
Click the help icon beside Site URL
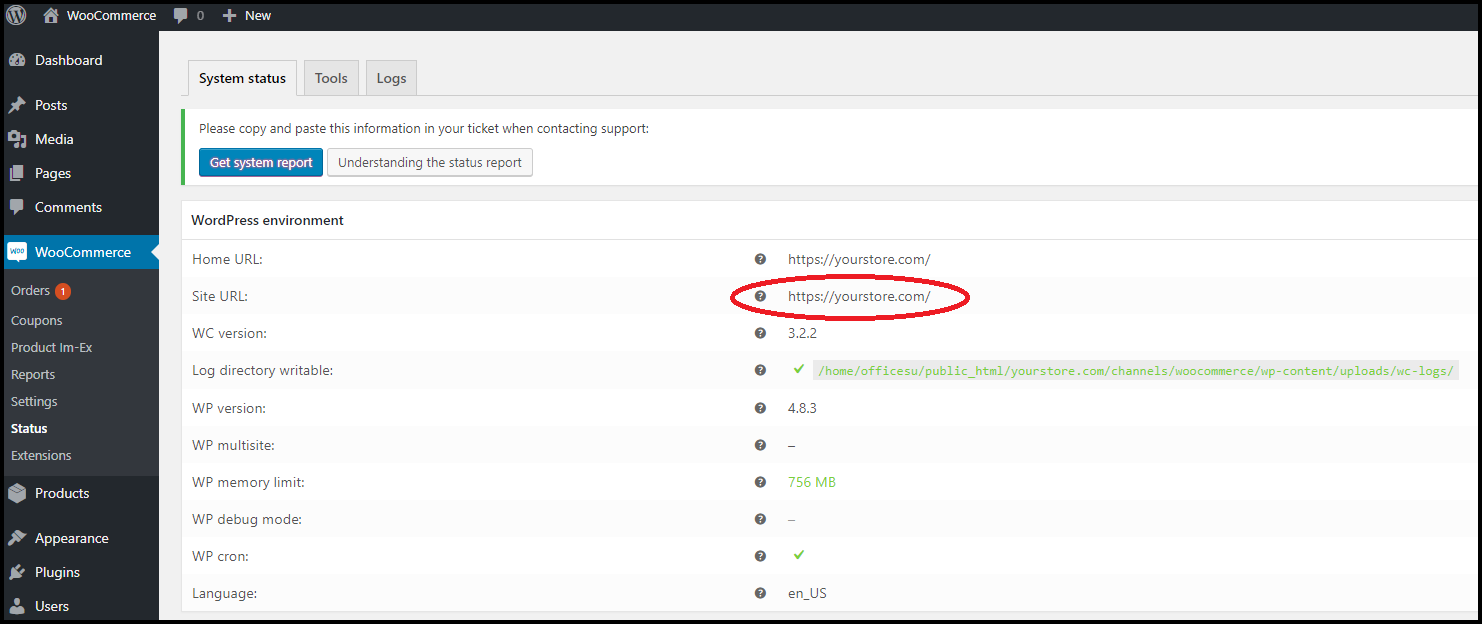(x=760, y=296)
